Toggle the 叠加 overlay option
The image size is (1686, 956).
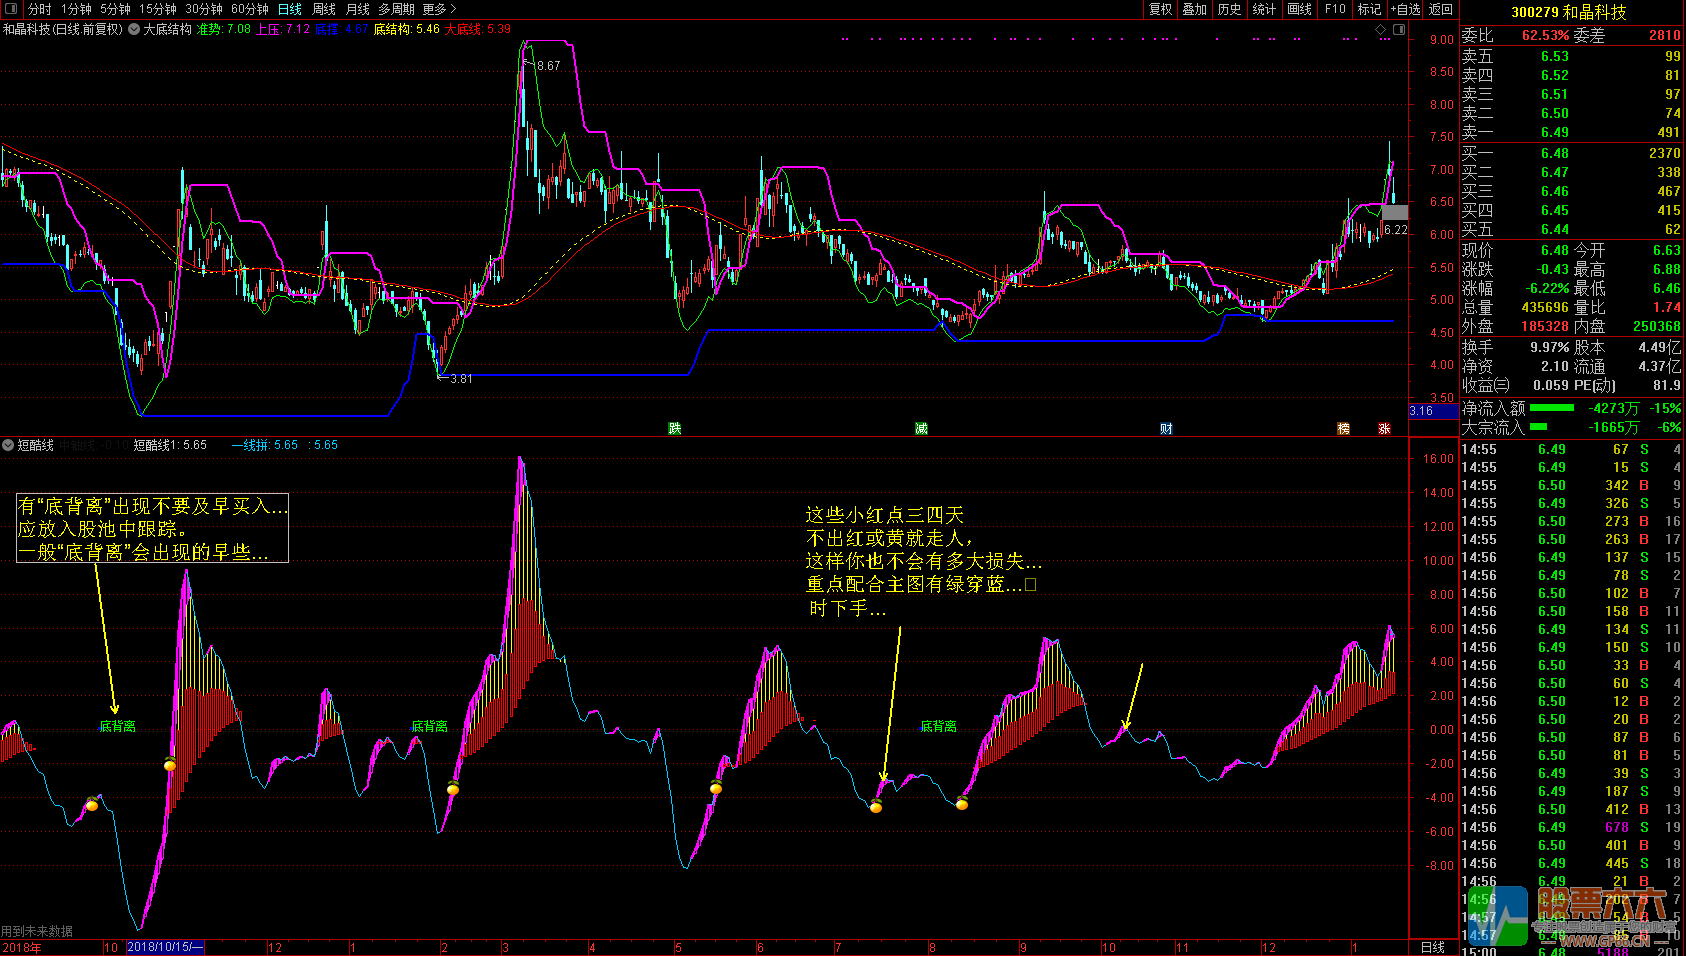click(x=1194, y=9)
